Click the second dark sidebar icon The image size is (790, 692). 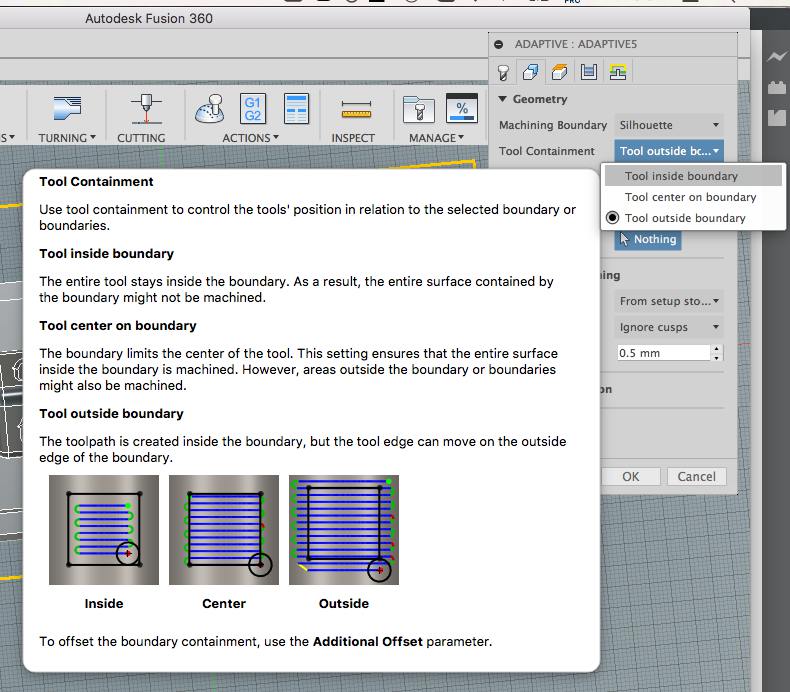pyautogui.click(x=776, y=88)
